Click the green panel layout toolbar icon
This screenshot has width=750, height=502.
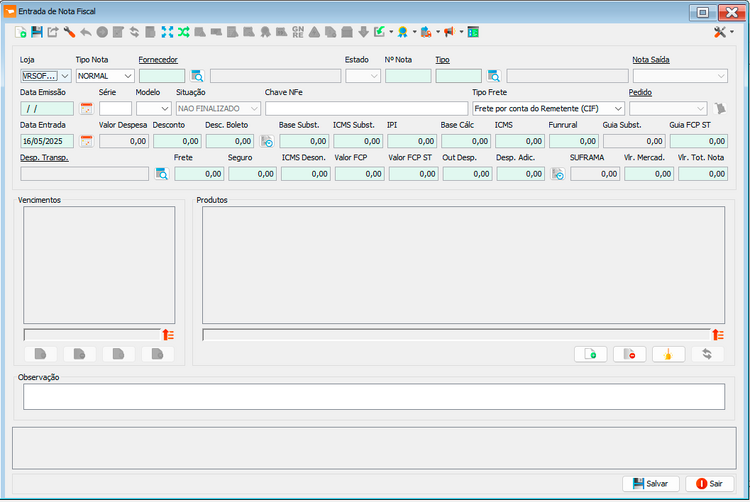[474, 33]
